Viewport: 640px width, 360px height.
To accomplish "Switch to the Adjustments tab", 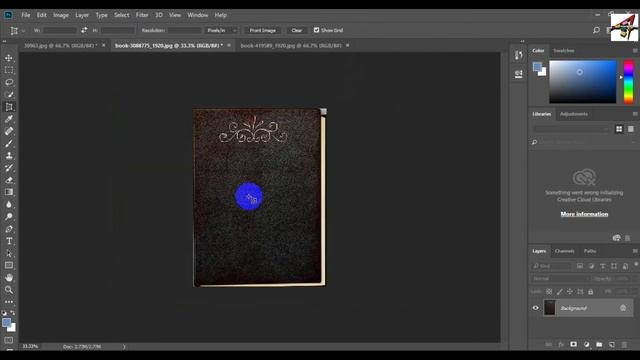I will click(x=574, y=114).
